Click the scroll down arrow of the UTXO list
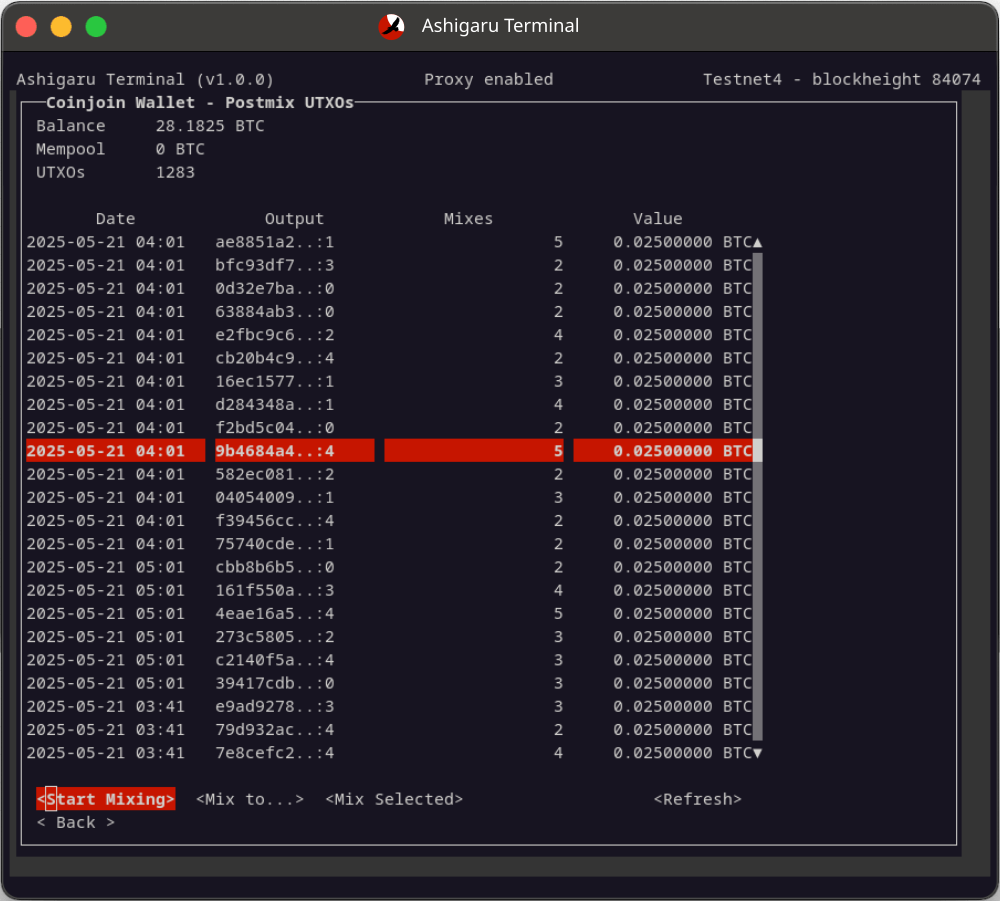This screenshot has width=1000, height=901. click(758, 753)
